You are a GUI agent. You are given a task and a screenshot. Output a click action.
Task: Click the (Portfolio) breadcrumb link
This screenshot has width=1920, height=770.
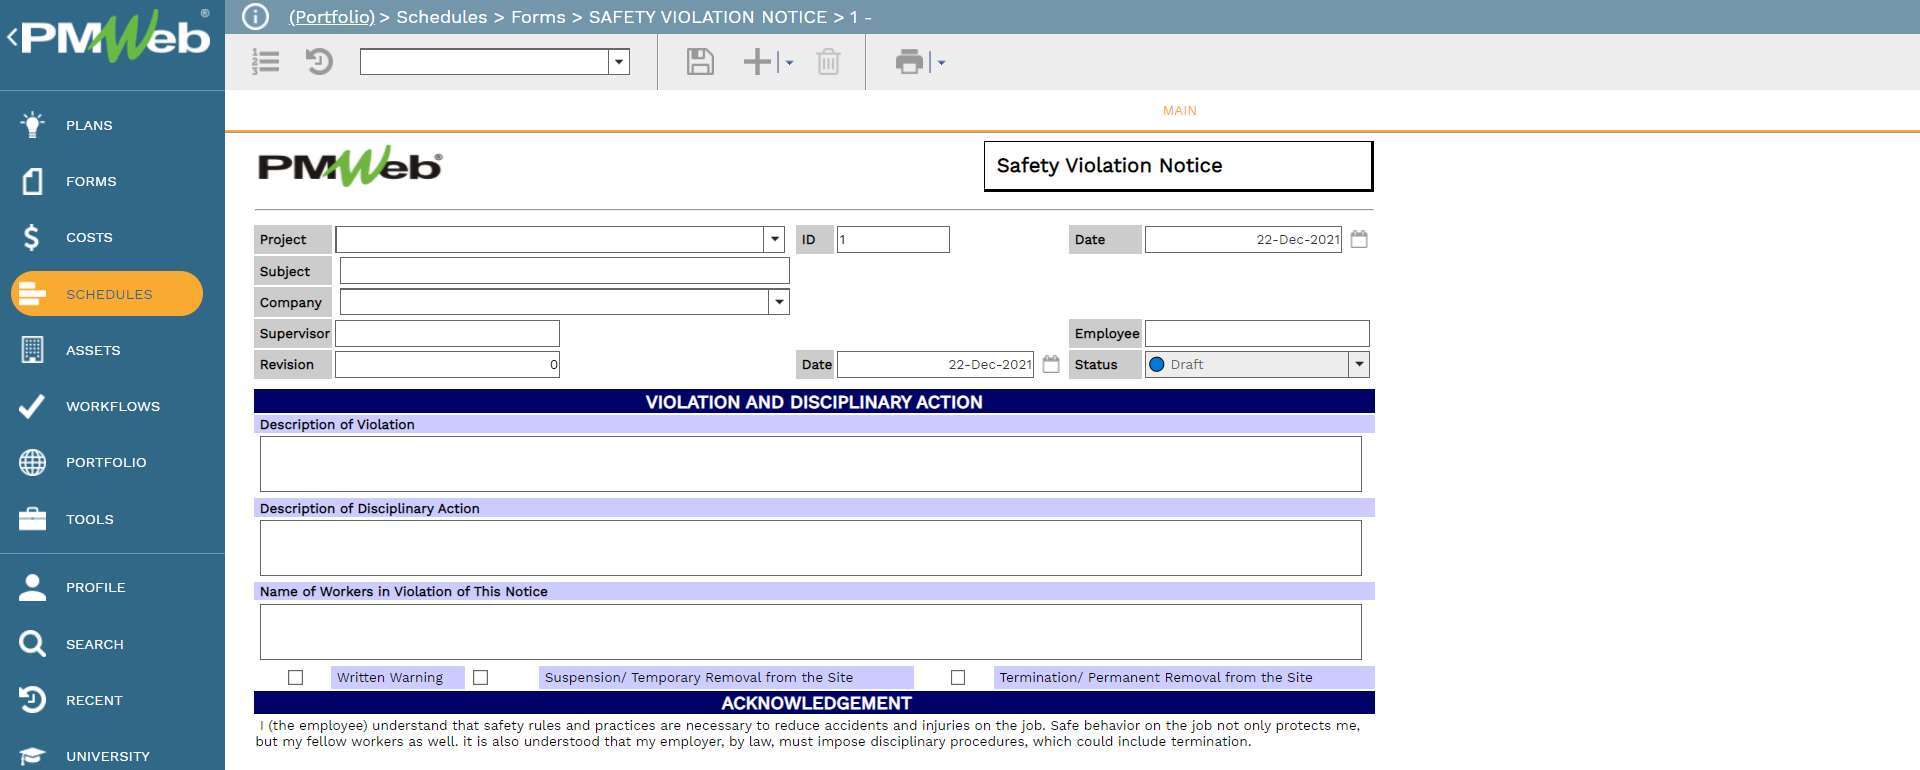[332, 17]
